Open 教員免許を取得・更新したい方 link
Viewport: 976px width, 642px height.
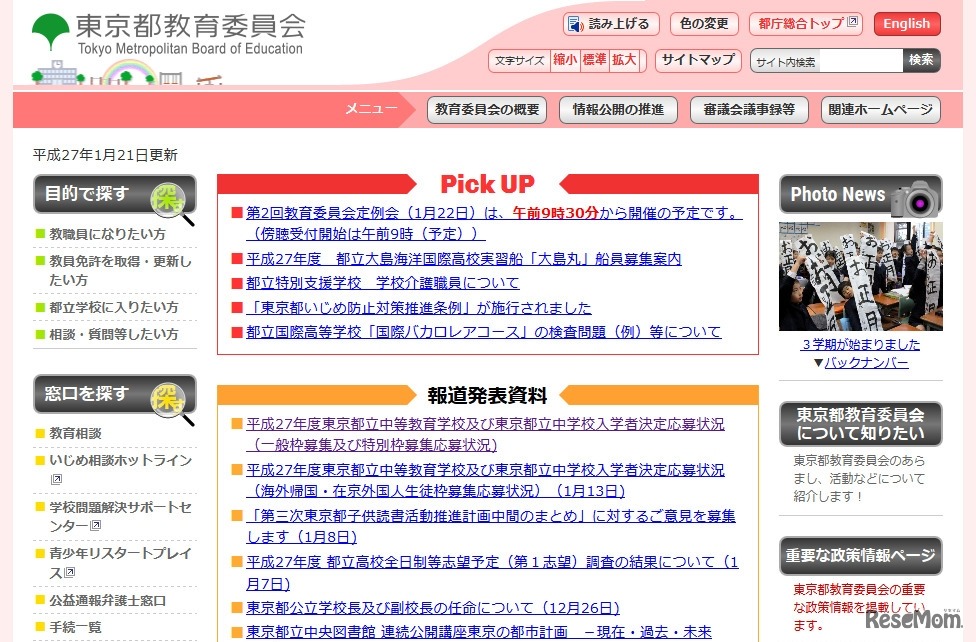120,270
